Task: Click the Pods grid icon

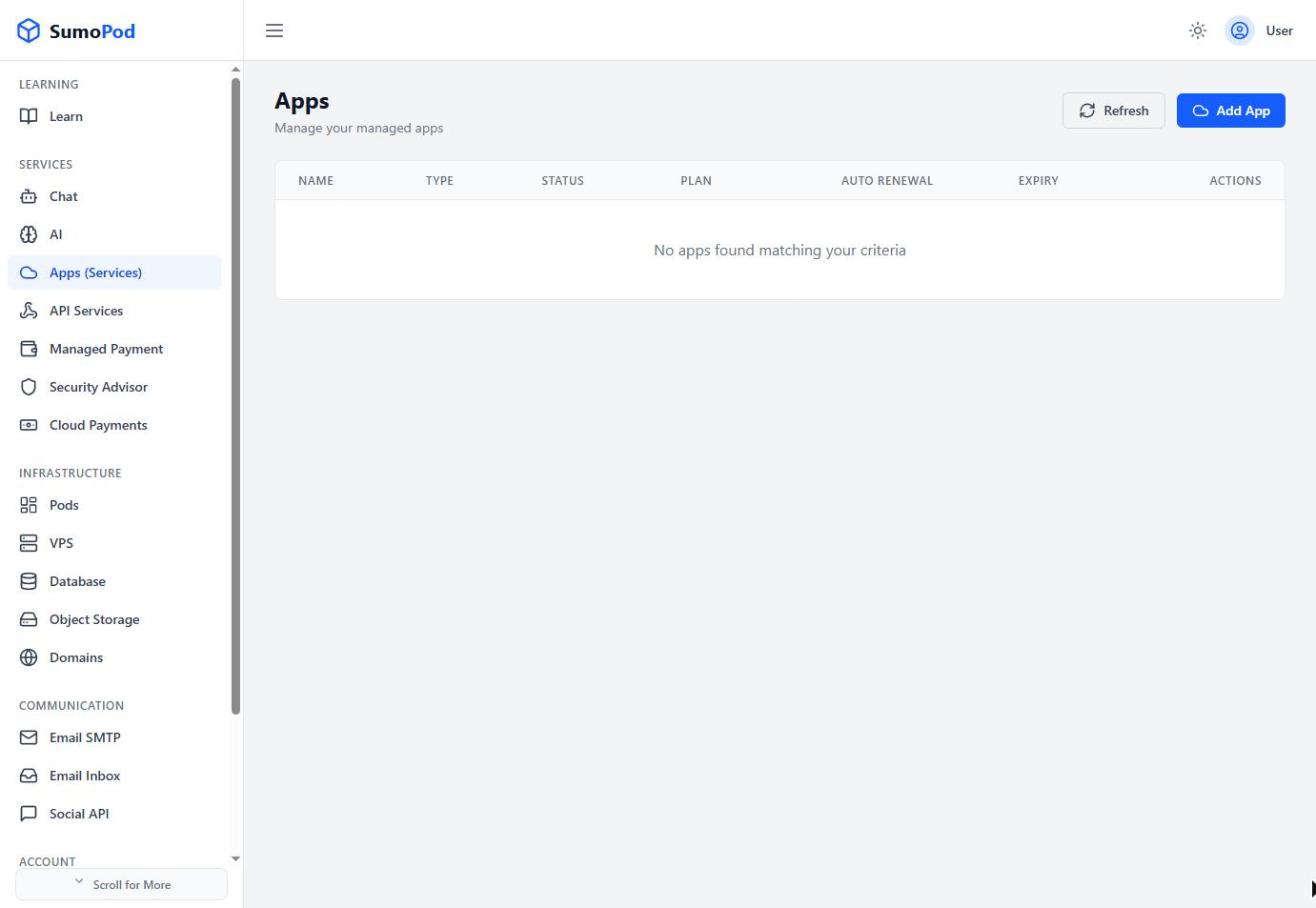Action: [x=29, y=505]
